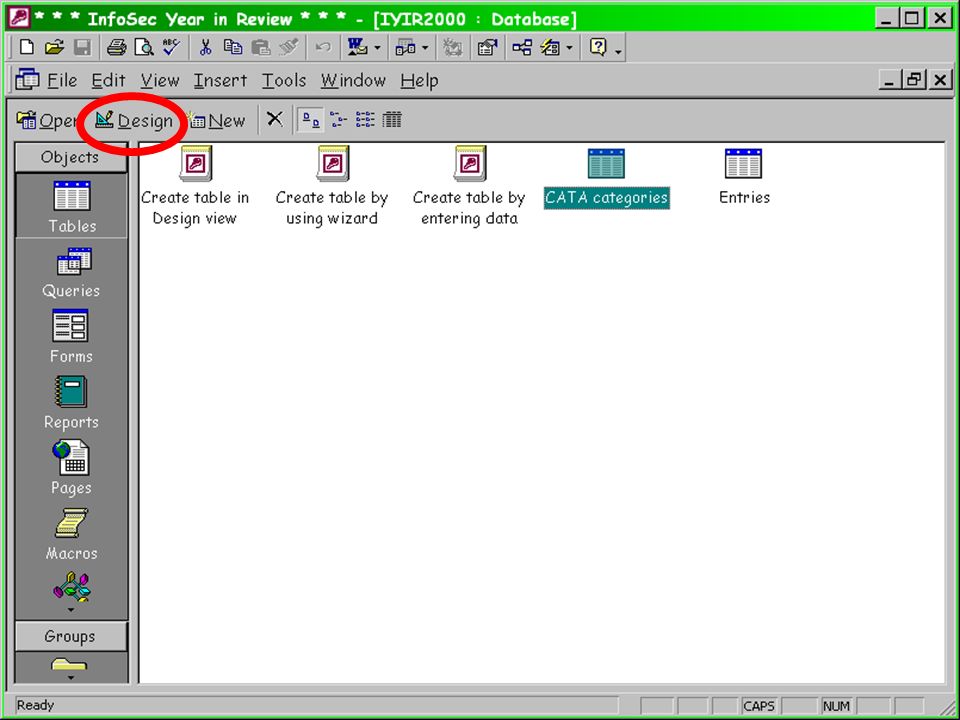Open the View menu

point(160,80)
